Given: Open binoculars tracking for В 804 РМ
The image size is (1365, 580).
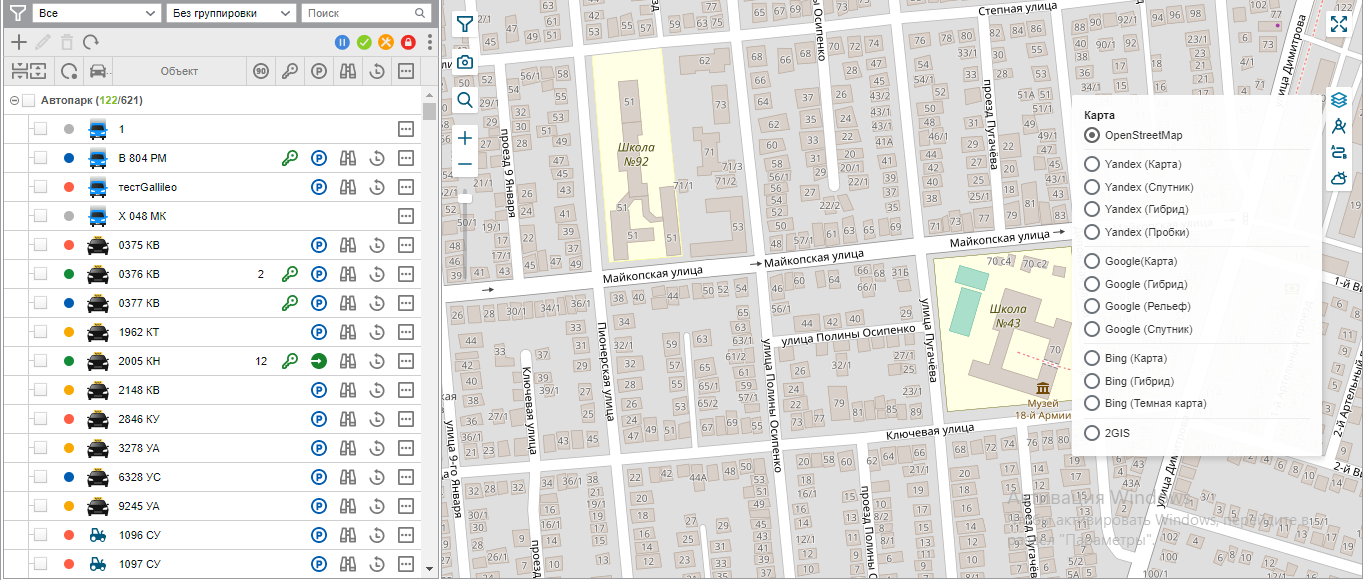Looking at the screenshot, I should coord(348,158).
